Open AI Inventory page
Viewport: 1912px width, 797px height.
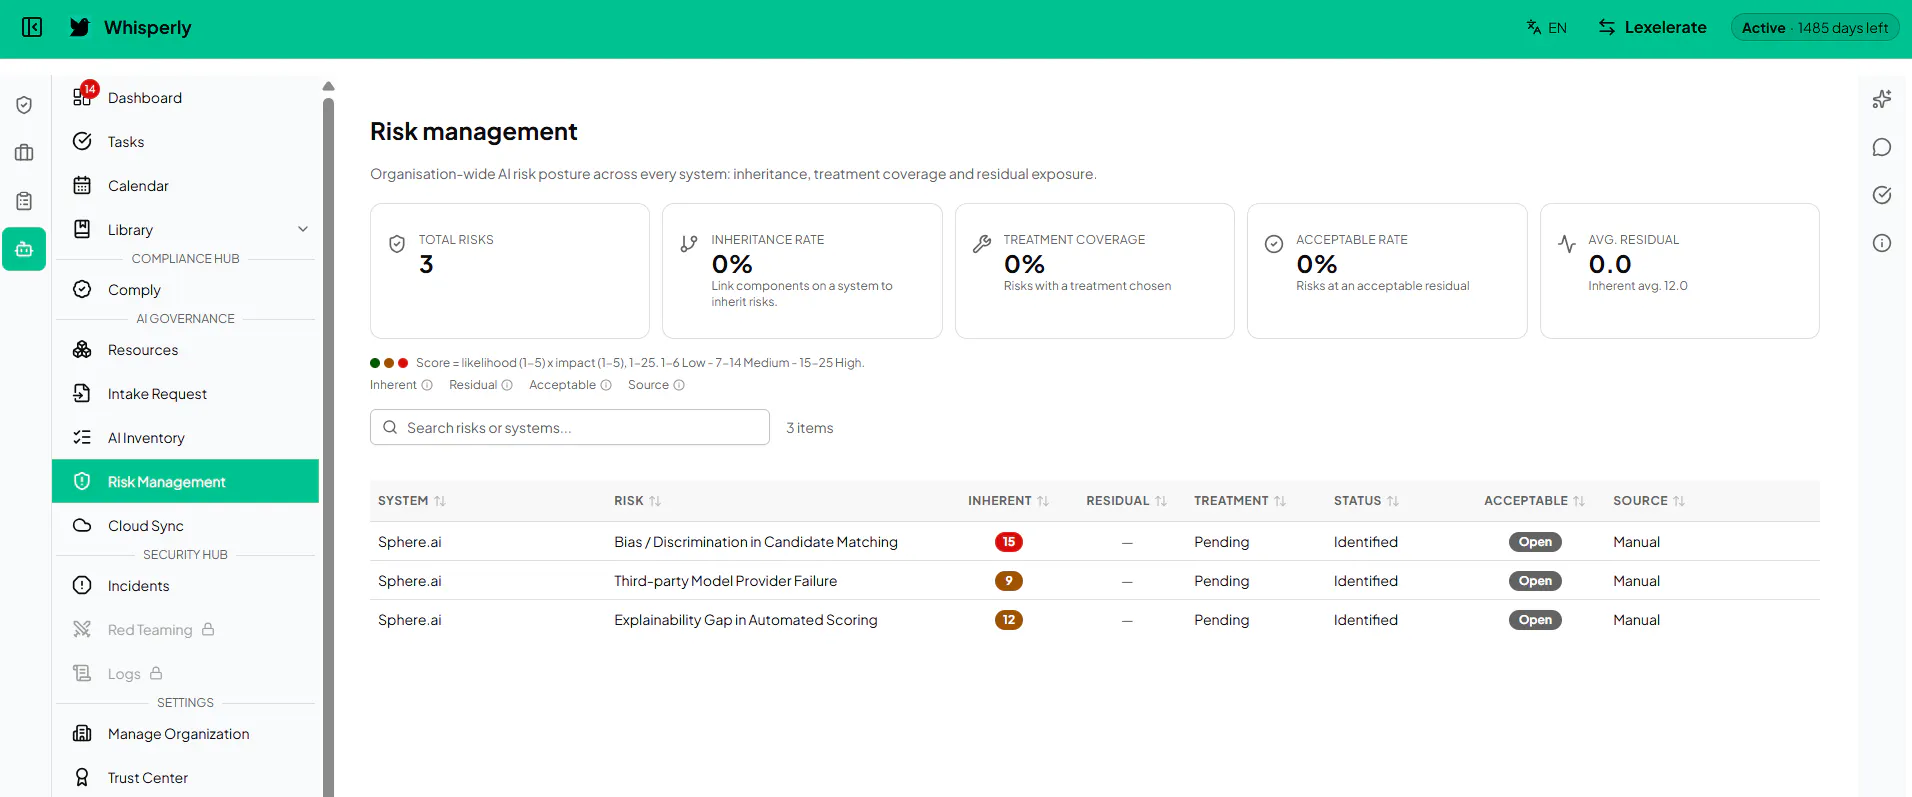pos(185,438)
